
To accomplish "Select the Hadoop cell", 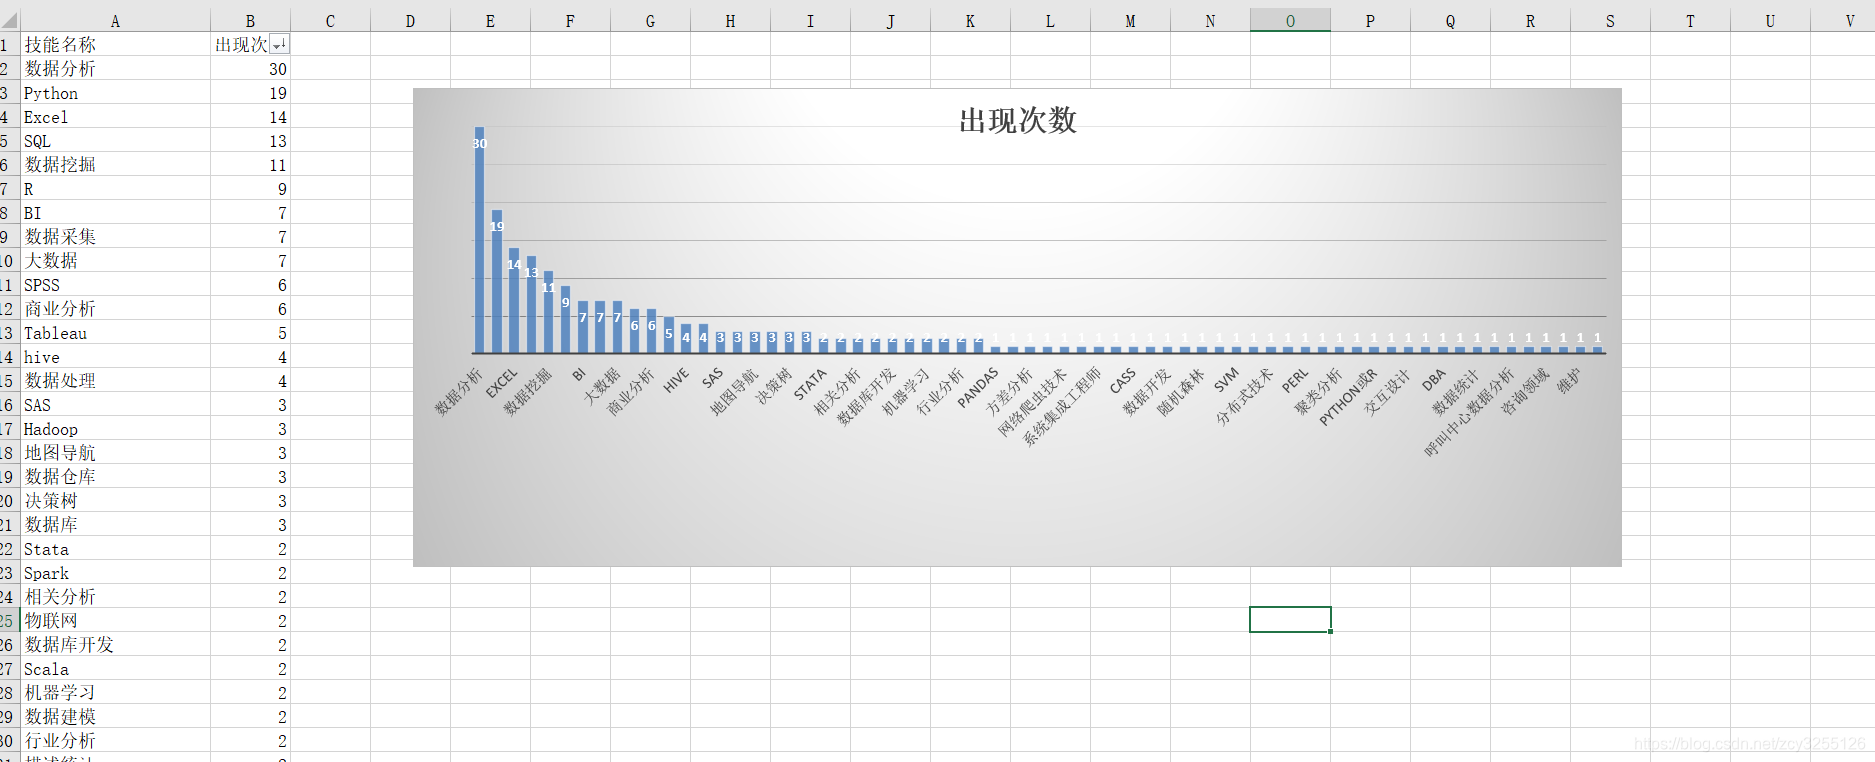I will pyautogui.click(x=115, y=429).
